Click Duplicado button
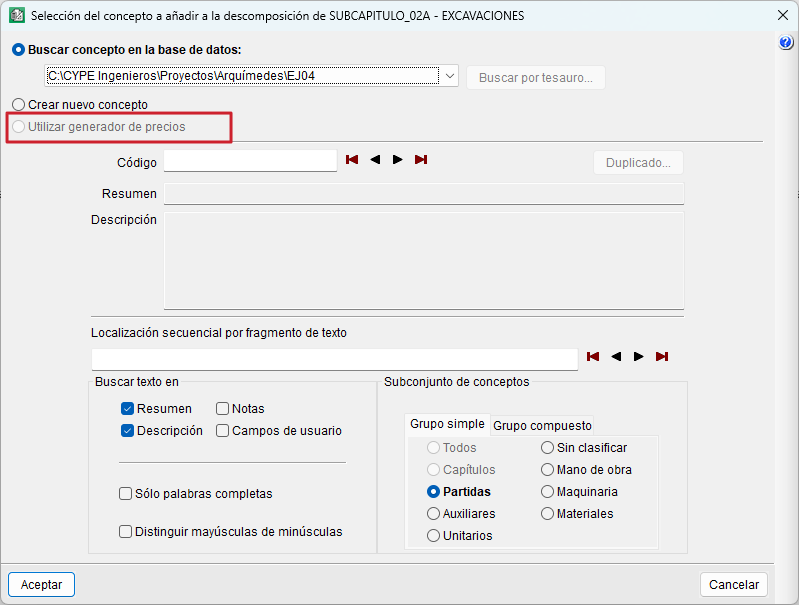The image size is (799, 605). [x=638, y=163]
